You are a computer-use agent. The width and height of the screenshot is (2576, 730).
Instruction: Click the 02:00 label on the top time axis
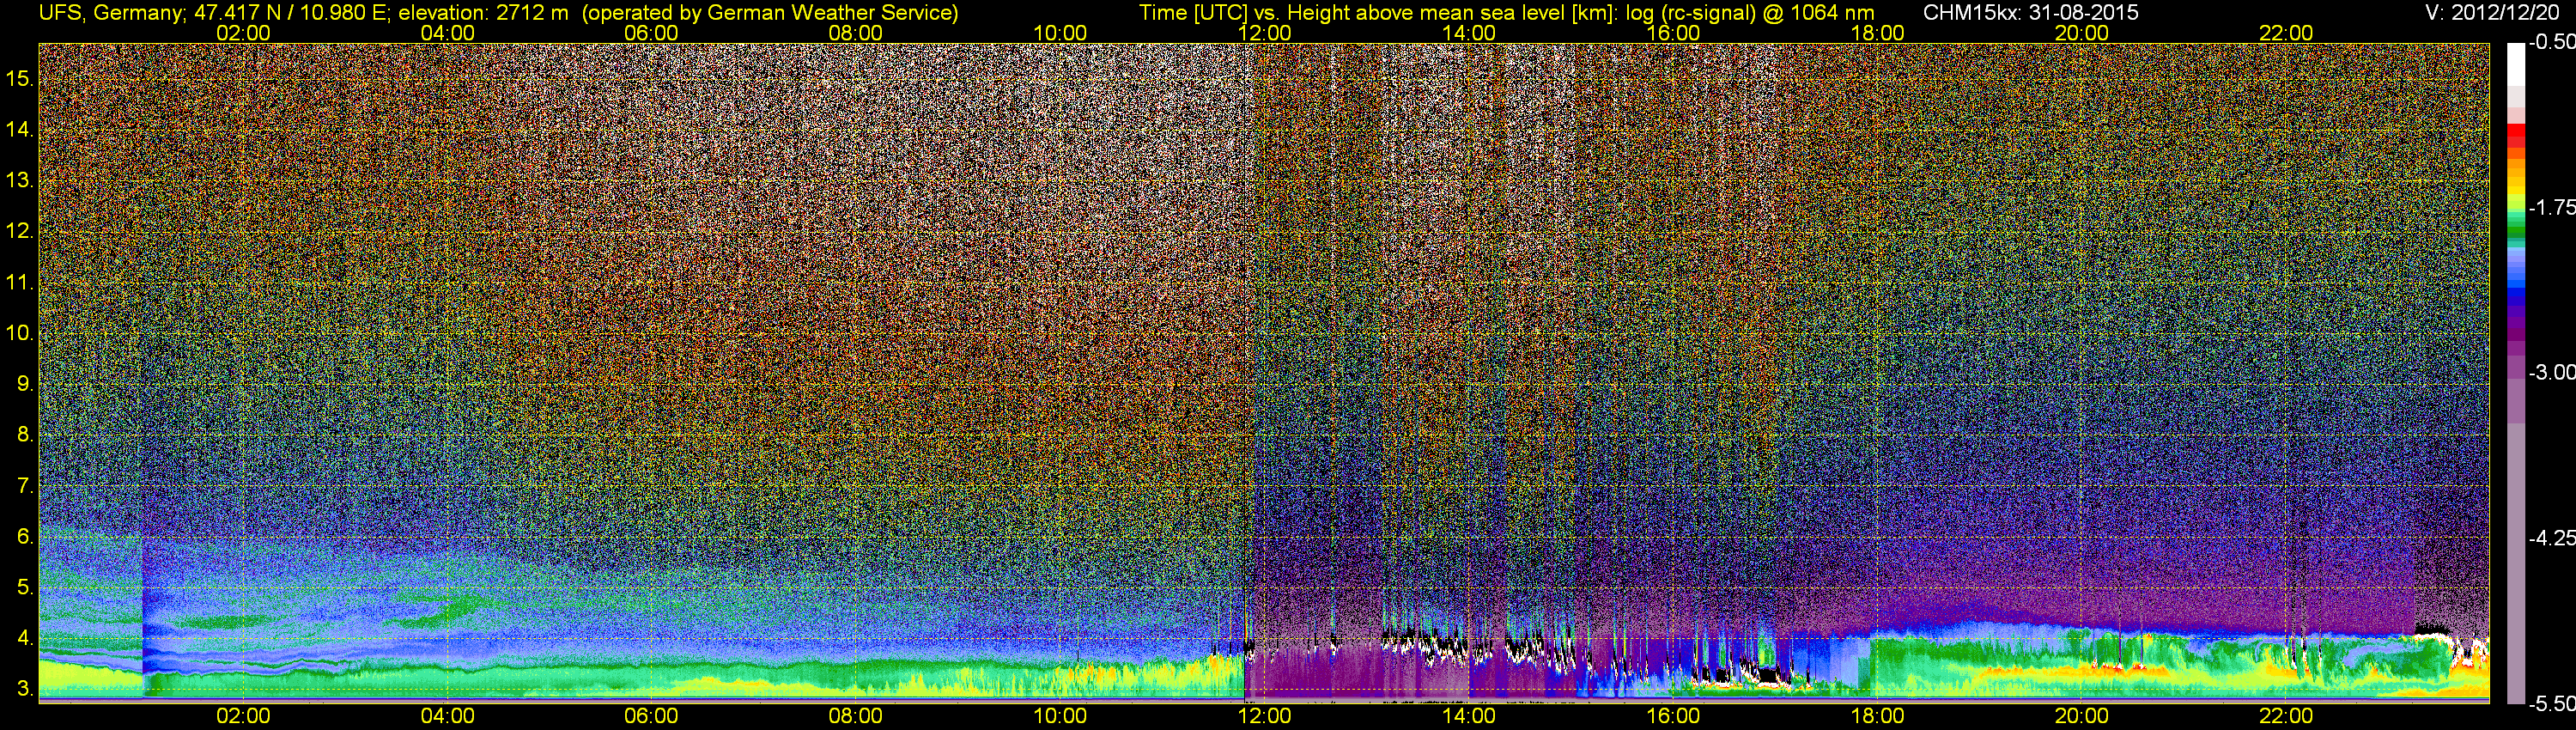click(243, 33)
